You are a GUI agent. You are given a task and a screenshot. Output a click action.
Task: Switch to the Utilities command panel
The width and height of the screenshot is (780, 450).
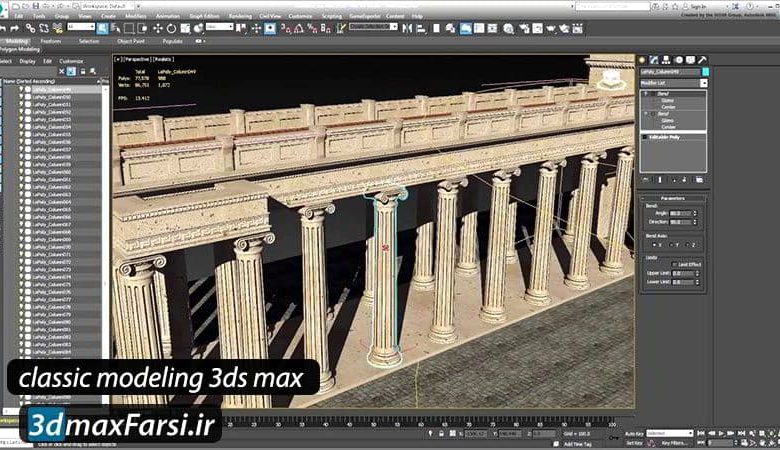click(702, 60)
